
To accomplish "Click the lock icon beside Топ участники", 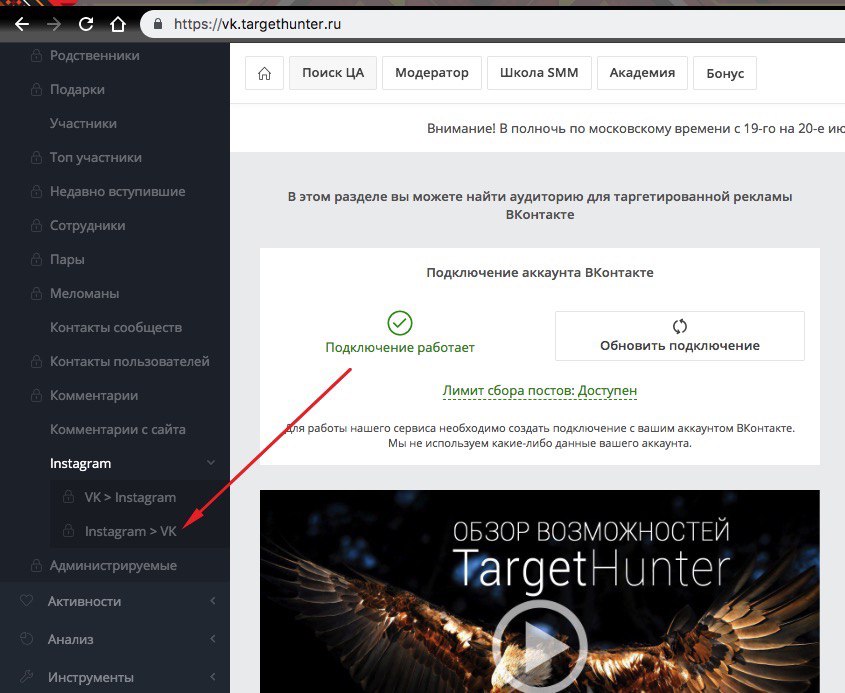I will click(36, 157).
